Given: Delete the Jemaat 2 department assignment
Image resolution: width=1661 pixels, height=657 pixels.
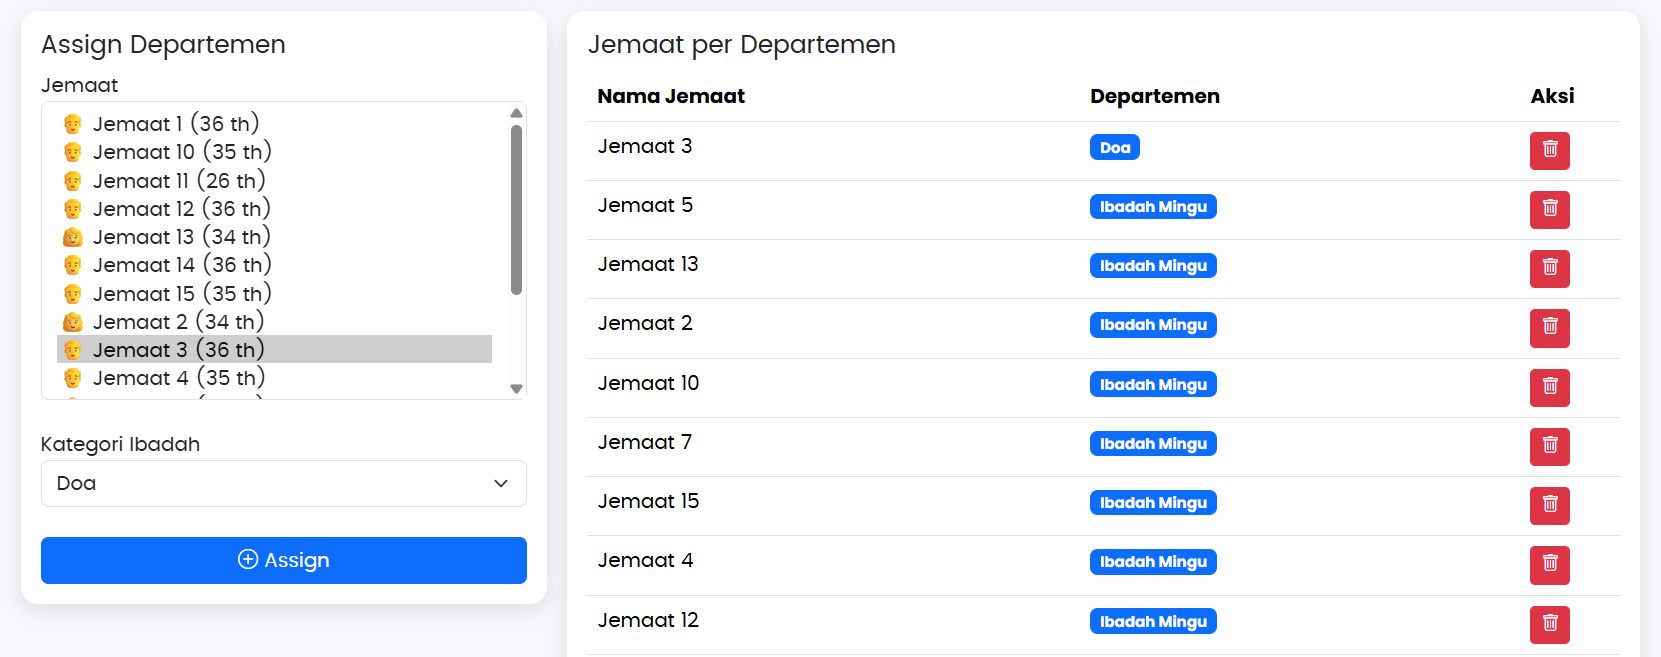Looking at the screenshot, I should 1549,327.
